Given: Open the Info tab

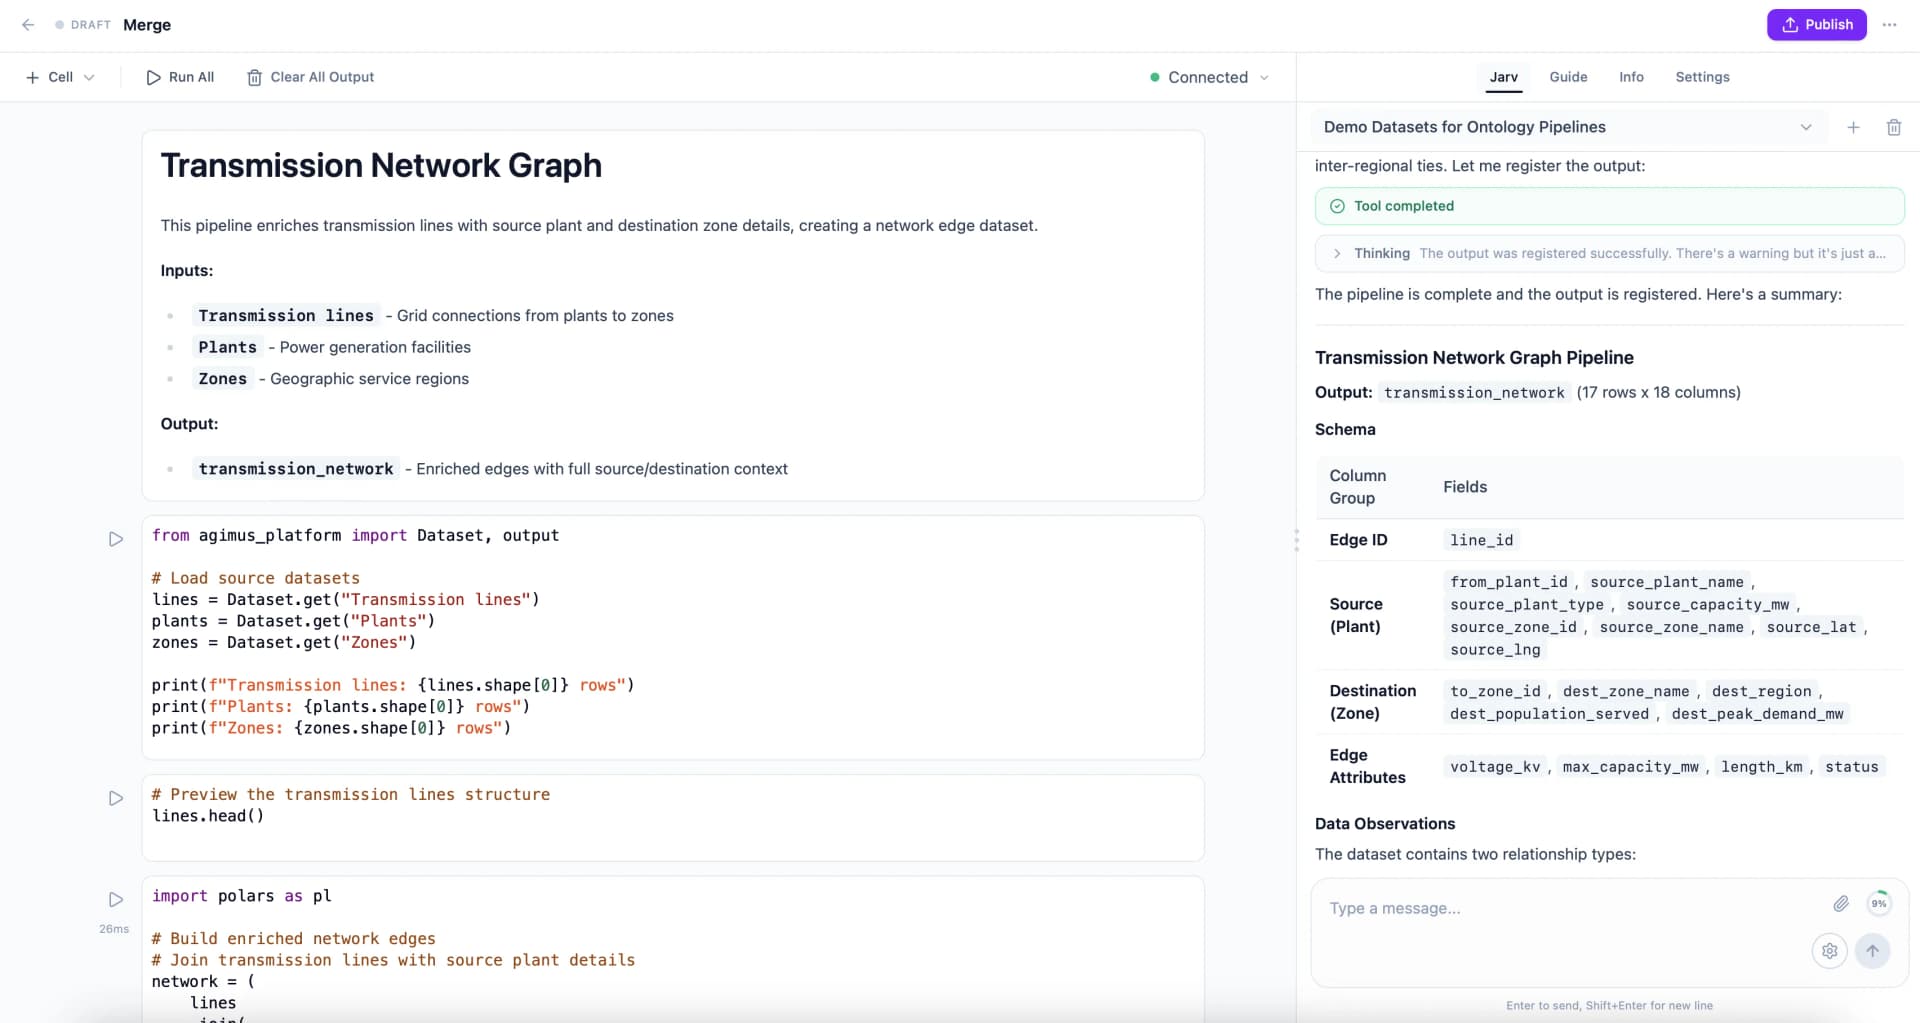Looking at the screenshot, I should tap(1631, 76).
